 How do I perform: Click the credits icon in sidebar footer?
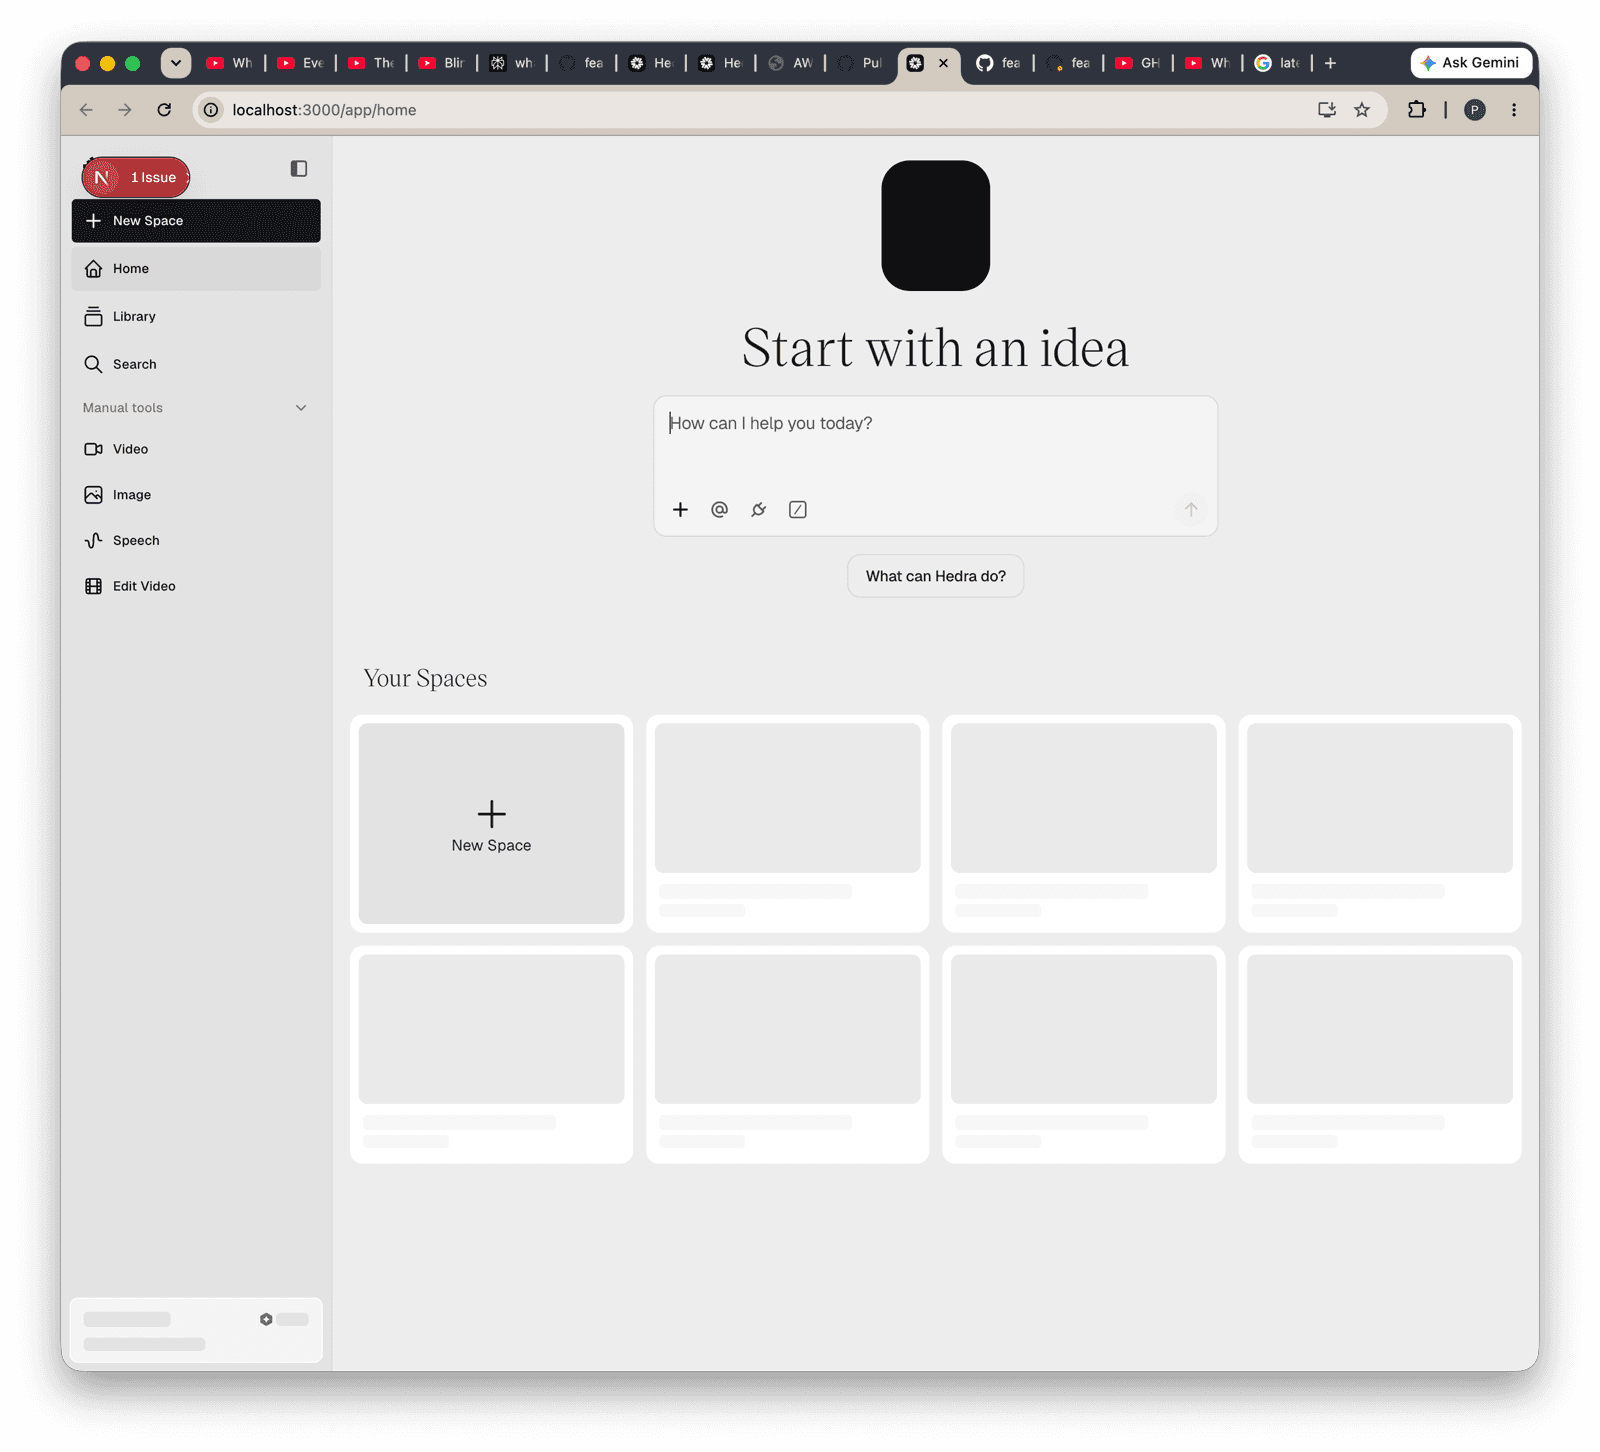(266, 1320)
